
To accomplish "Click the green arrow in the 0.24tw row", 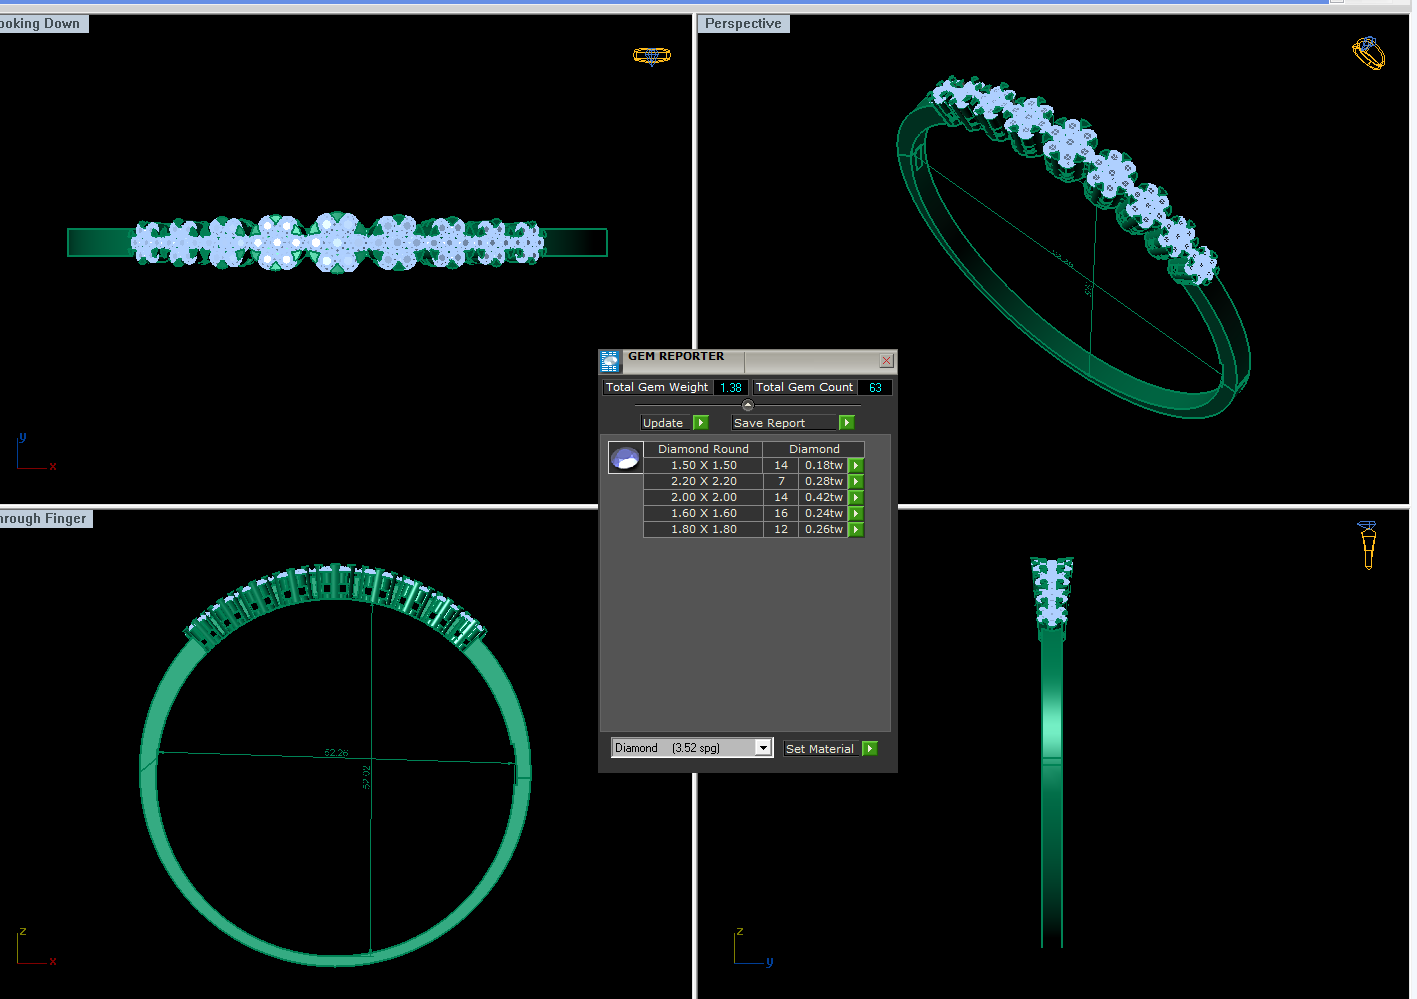I will (x=856, y=514).
